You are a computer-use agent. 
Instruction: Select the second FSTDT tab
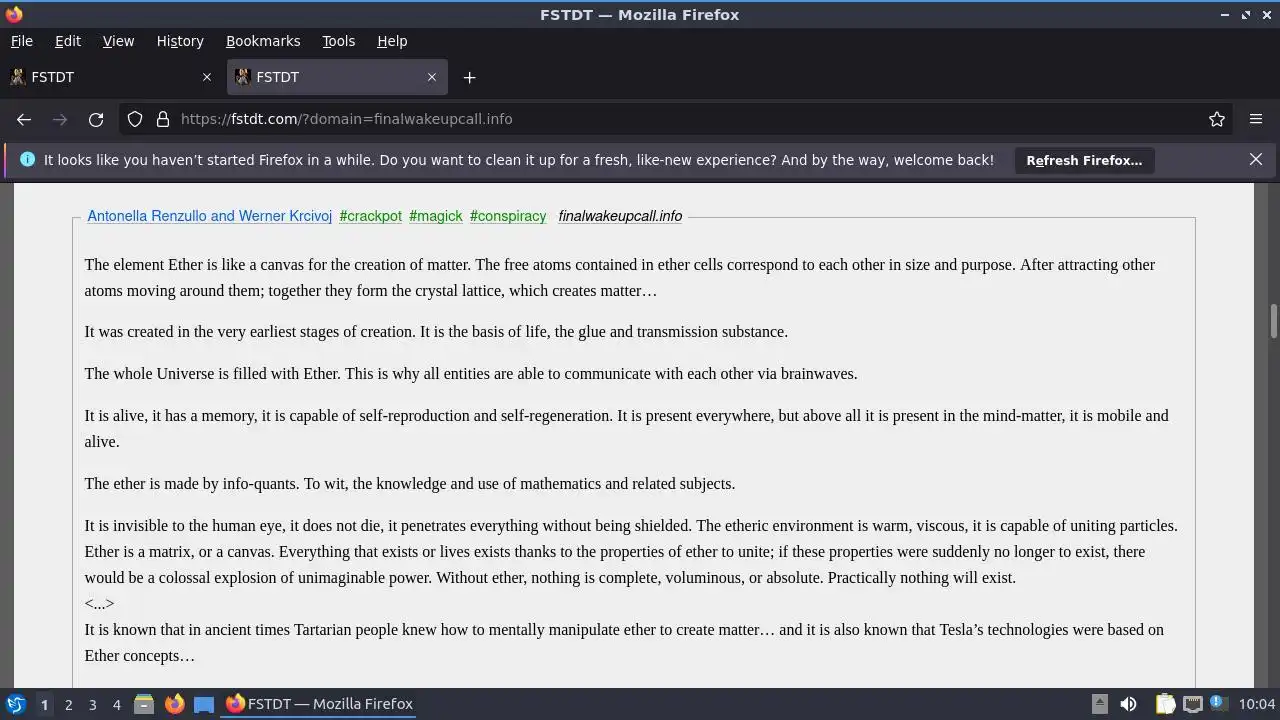point(335,77)
